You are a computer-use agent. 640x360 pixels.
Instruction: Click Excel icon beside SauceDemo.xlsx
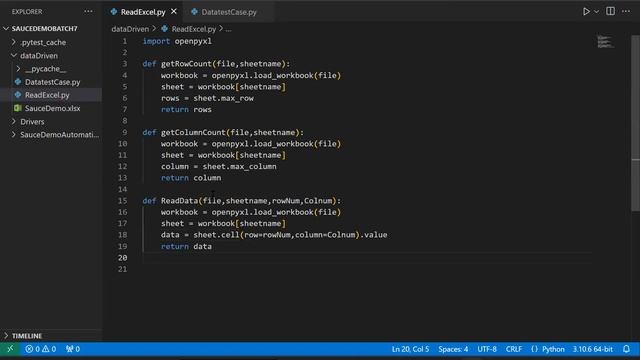point(18,108)
